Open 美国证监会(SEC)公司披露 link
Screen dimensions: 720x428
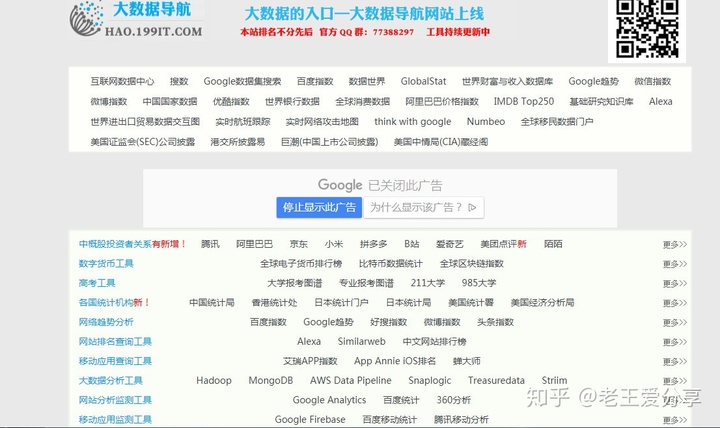[x=143, y=142]
